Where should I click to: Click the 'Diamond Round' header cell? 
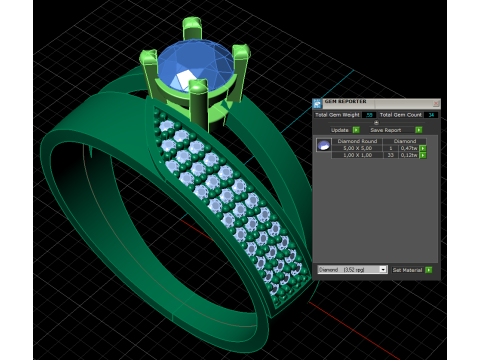(357, 141)
